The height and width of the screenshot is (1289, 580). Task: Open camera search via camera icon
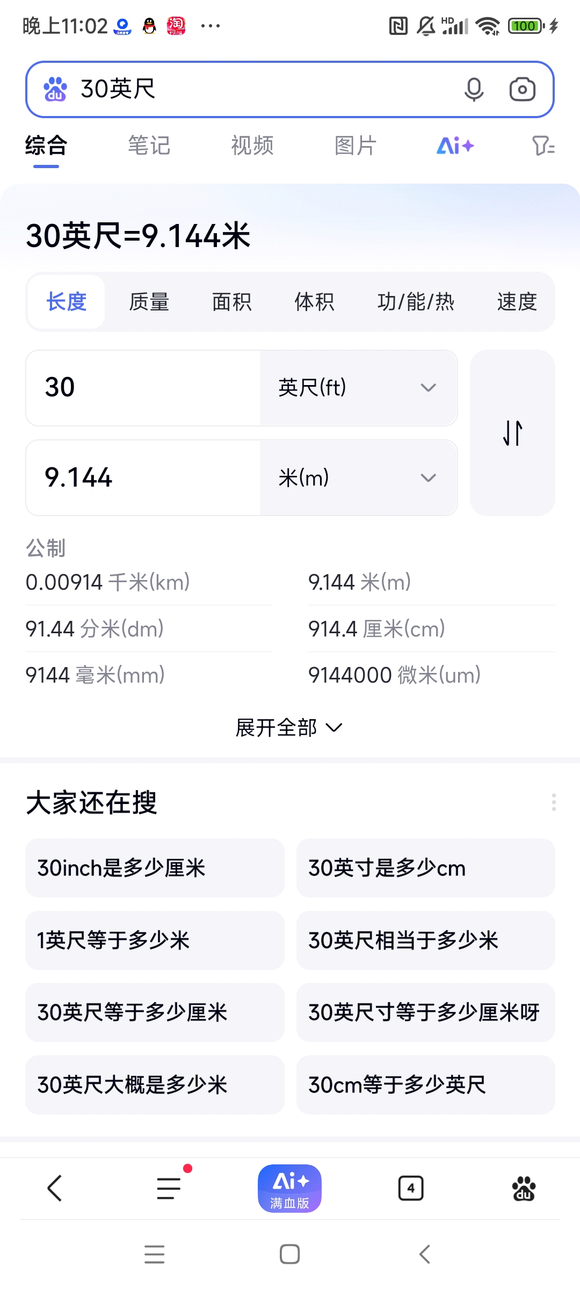pos(522,89)
